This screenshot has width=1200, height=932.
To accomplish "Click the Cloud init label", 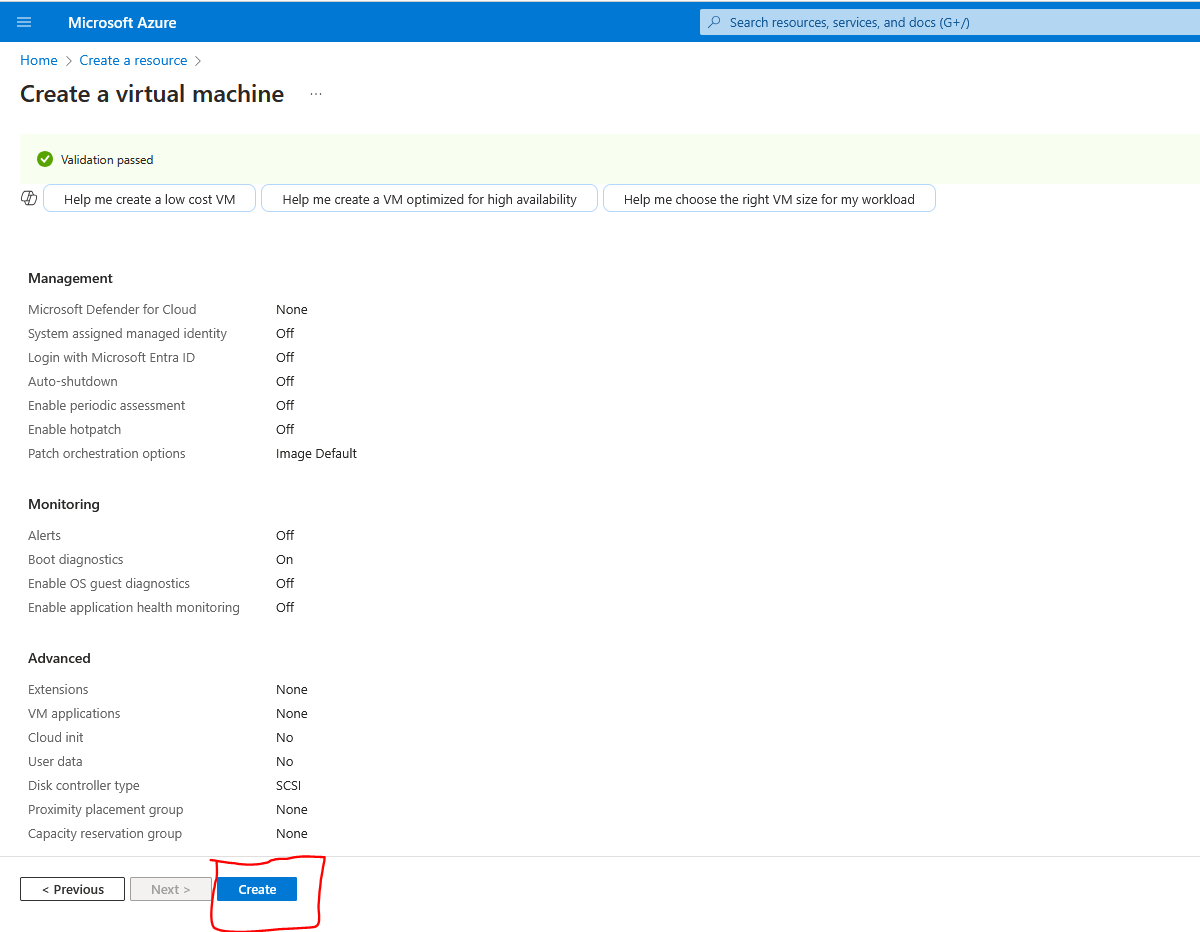I will point(56,737).
